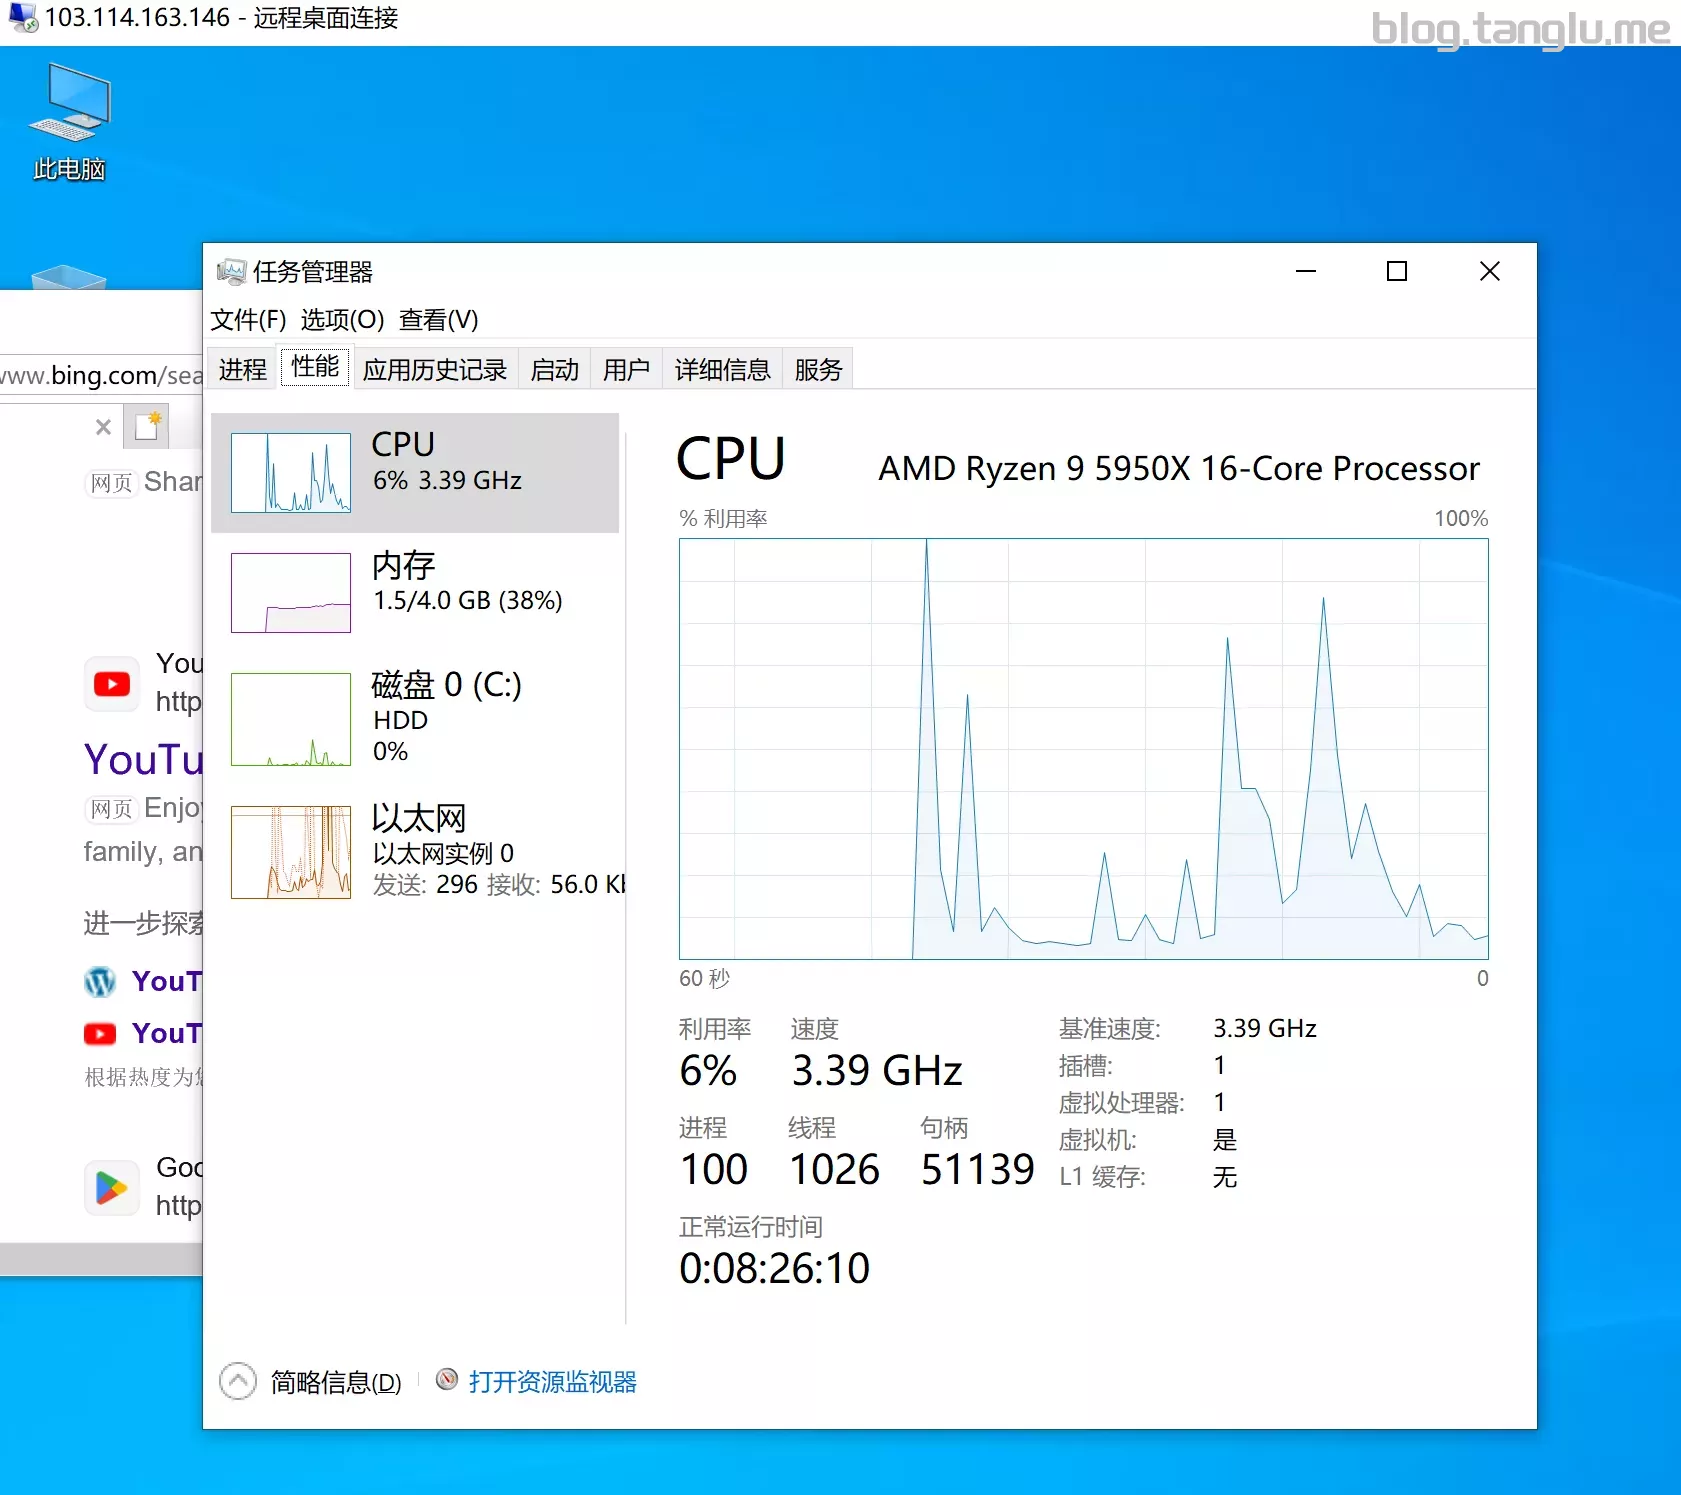The width and height of the screenshot is (1681, 1495).
Task: Click the 60 秒 axis label
Action: [x=705, y=979]
